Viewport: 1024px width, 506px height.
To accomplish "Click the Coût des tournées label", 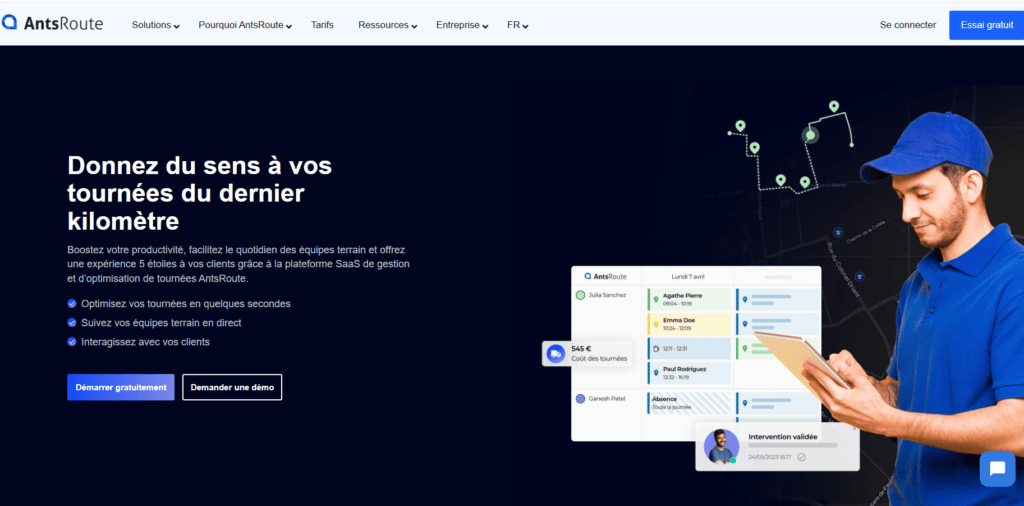I will (599, 358).
